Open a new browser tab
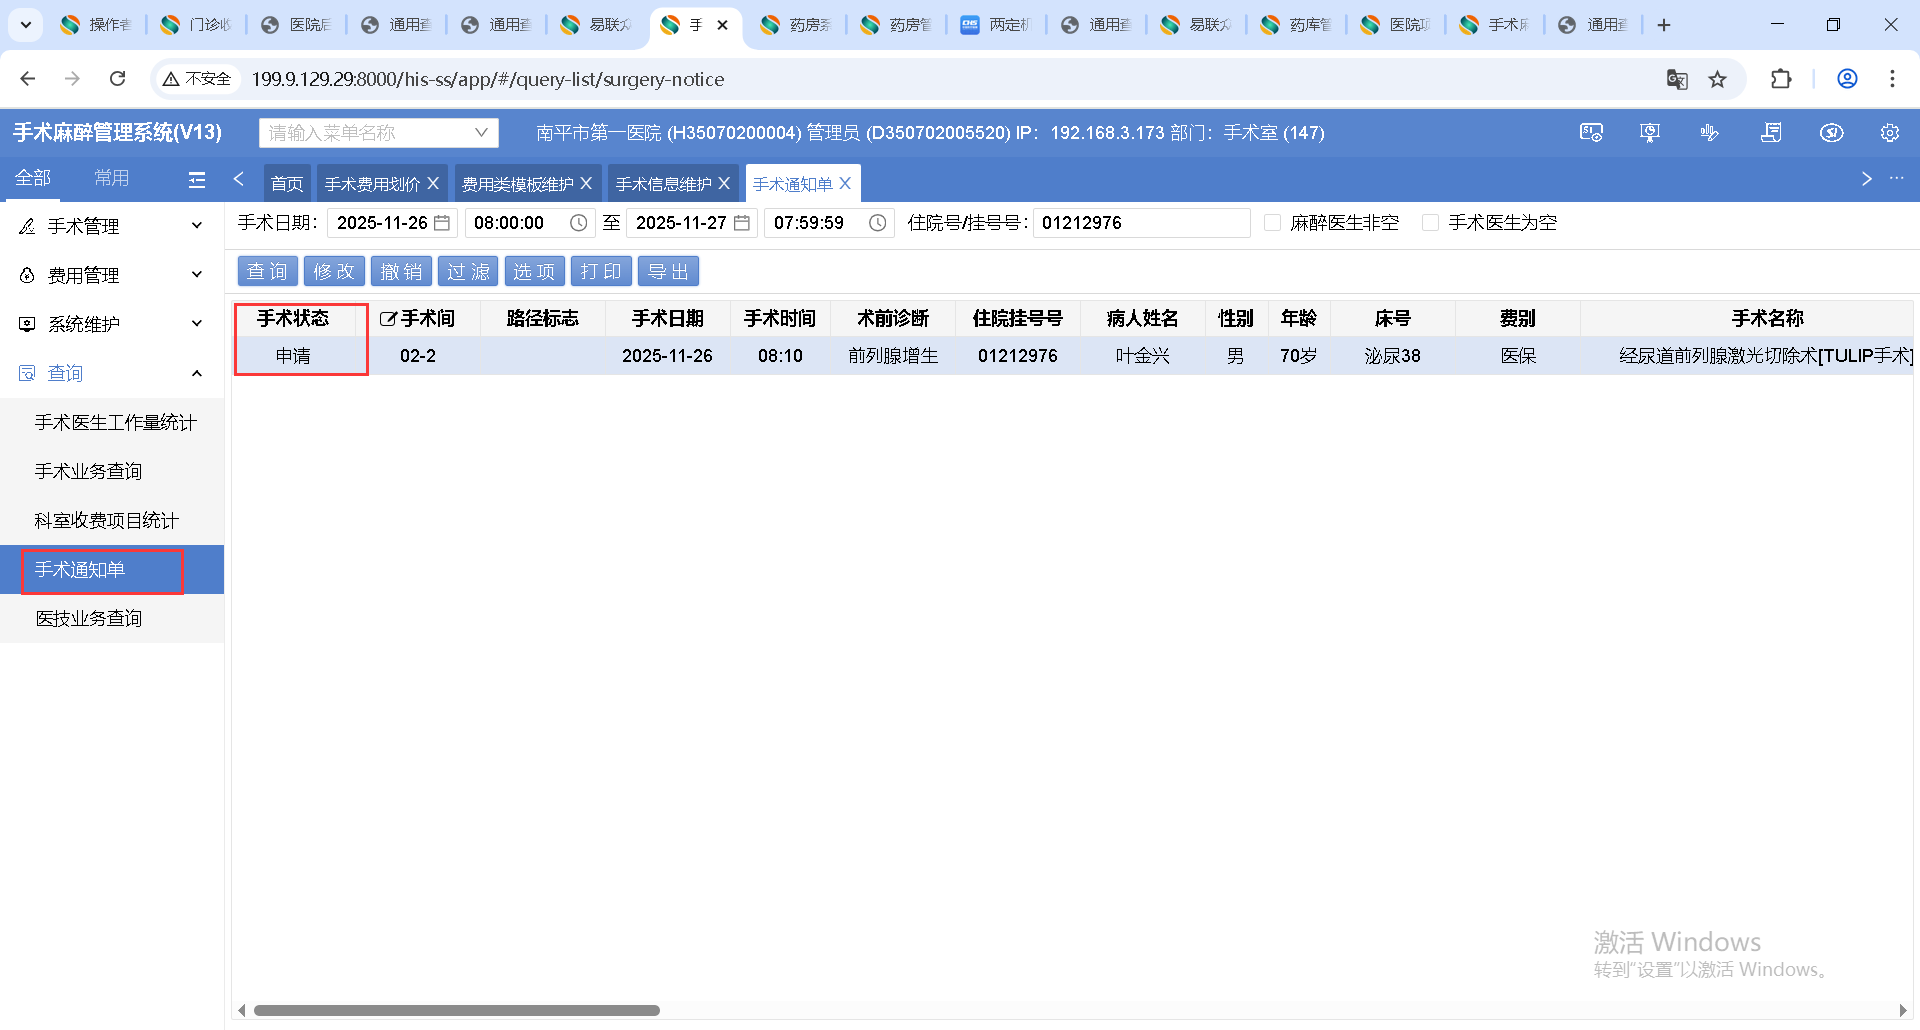1920x1030 pixels. coord(1664,25)
